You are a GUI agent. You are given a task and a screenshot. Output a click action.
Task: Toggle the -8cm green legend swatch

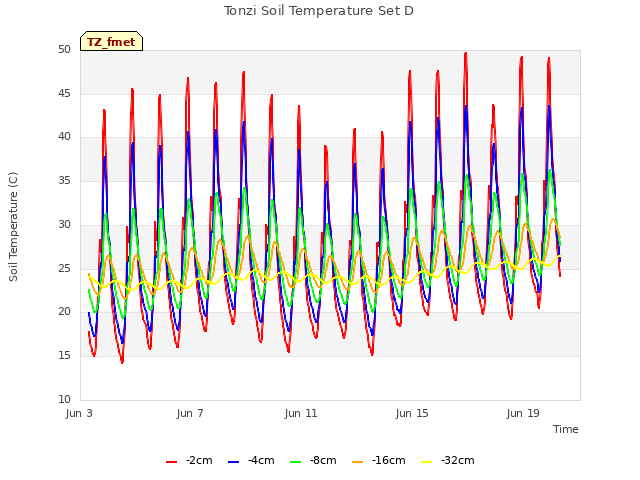point(296,462)
